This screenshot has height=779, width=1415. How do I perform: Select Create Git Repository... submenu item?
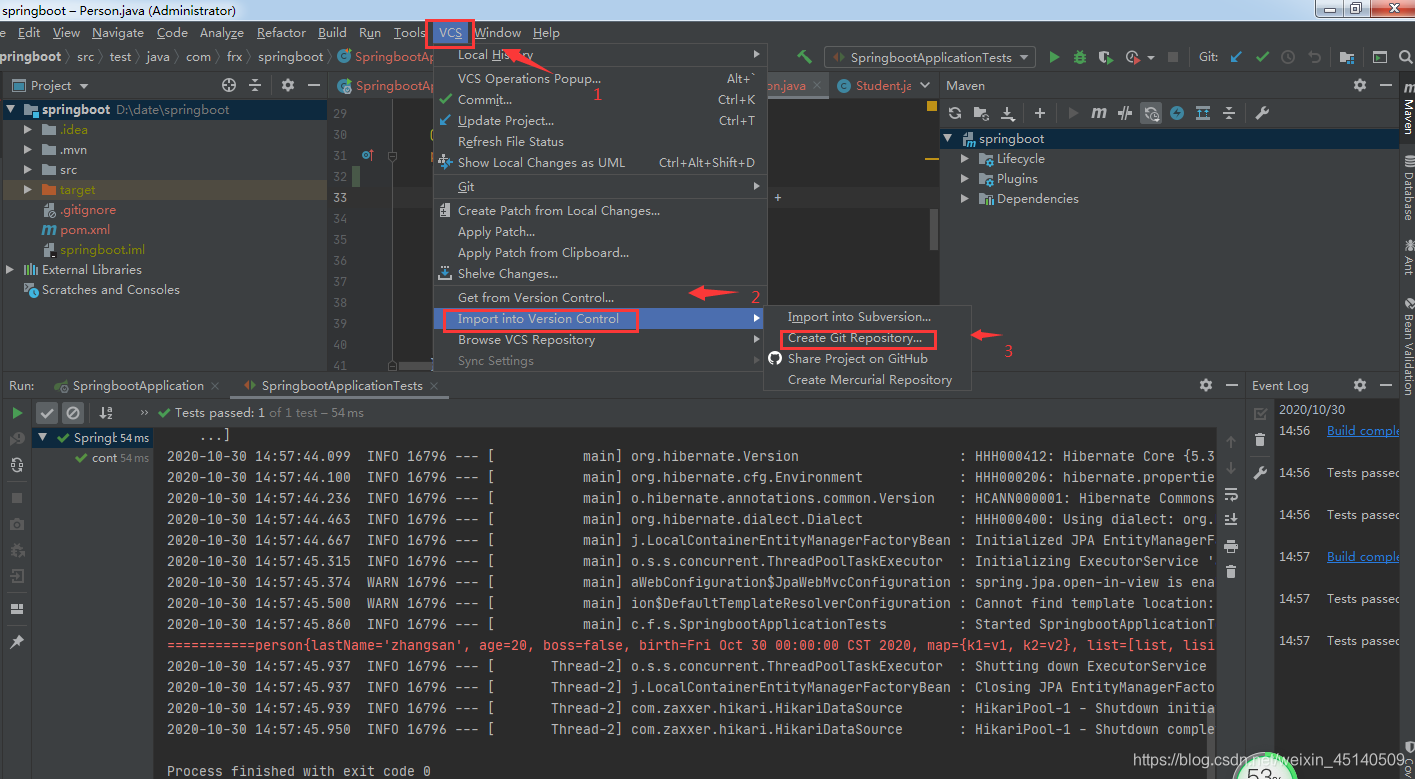(x=855, y=338)
